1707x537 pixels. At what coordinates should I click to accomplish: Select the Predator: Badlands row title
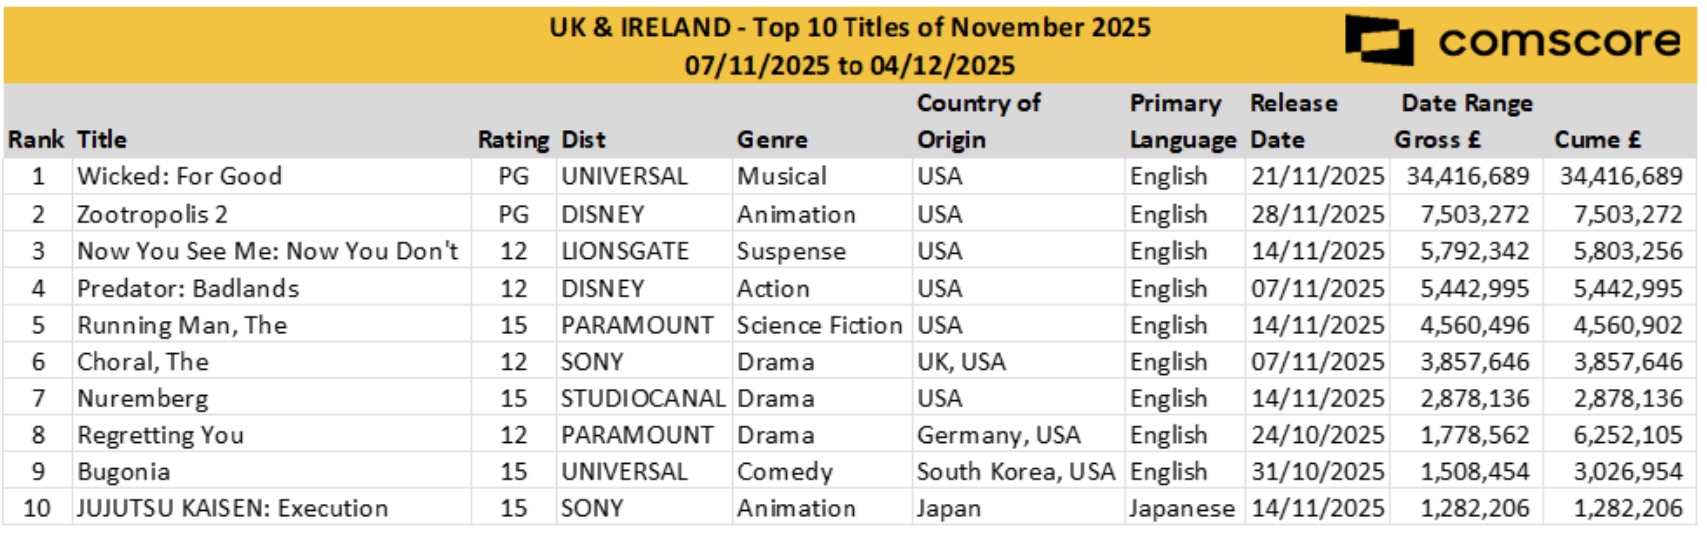[x=188, y=289]
